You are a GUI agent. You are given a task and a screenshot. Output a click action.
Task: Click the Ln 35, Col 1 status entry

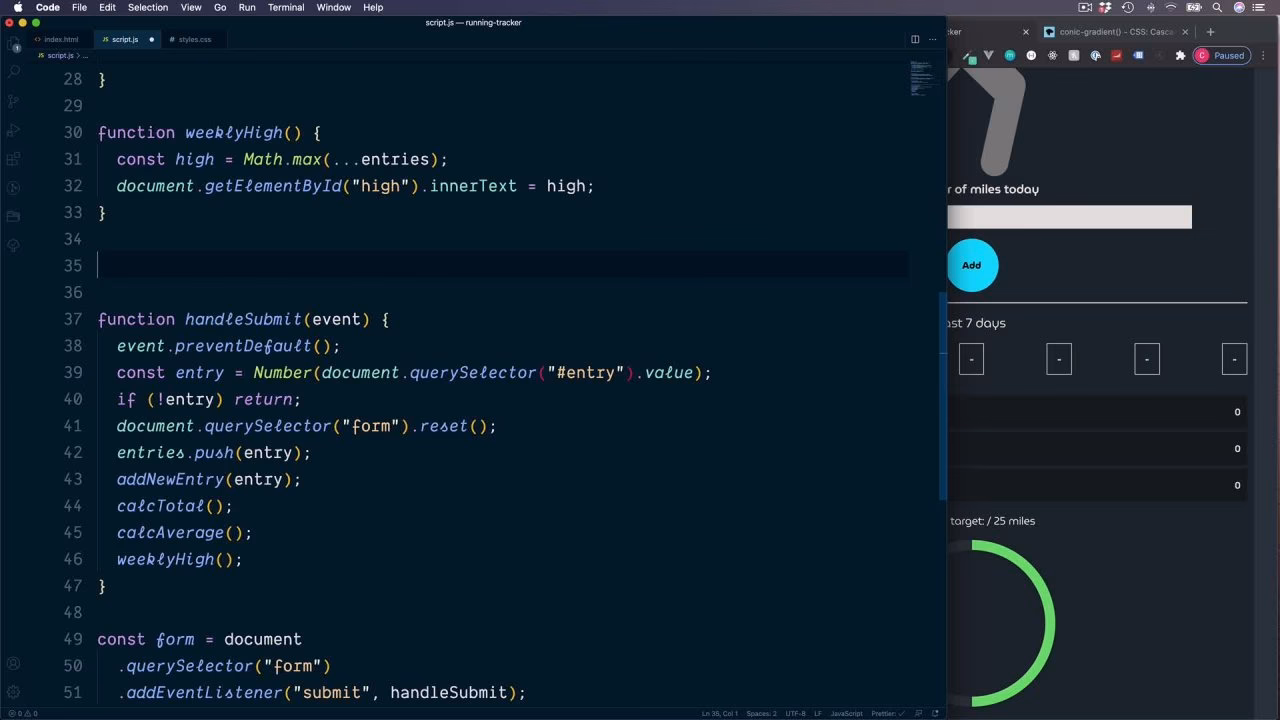(720, 713)
